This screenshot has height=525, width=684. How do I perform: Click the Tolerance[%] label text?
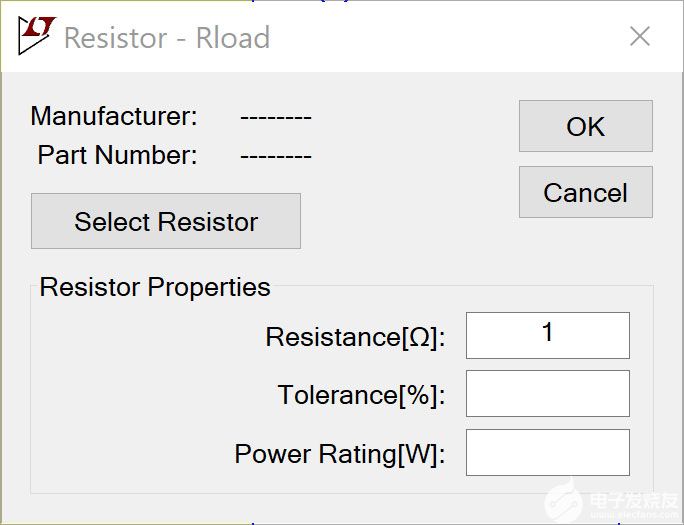pyautogui.click(x=361, y=395)
